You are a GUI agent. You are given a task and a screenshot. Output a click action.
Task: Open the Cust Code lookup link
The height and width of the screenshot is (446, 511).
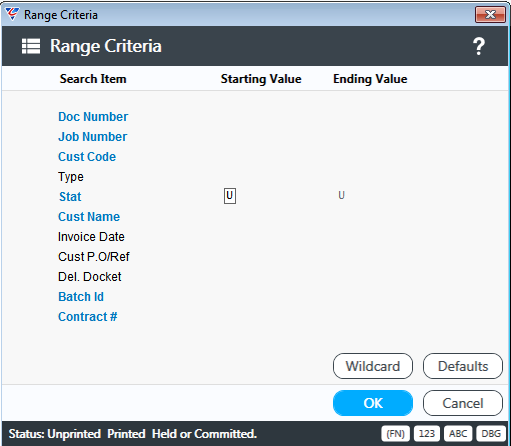[x=87, y=157]
